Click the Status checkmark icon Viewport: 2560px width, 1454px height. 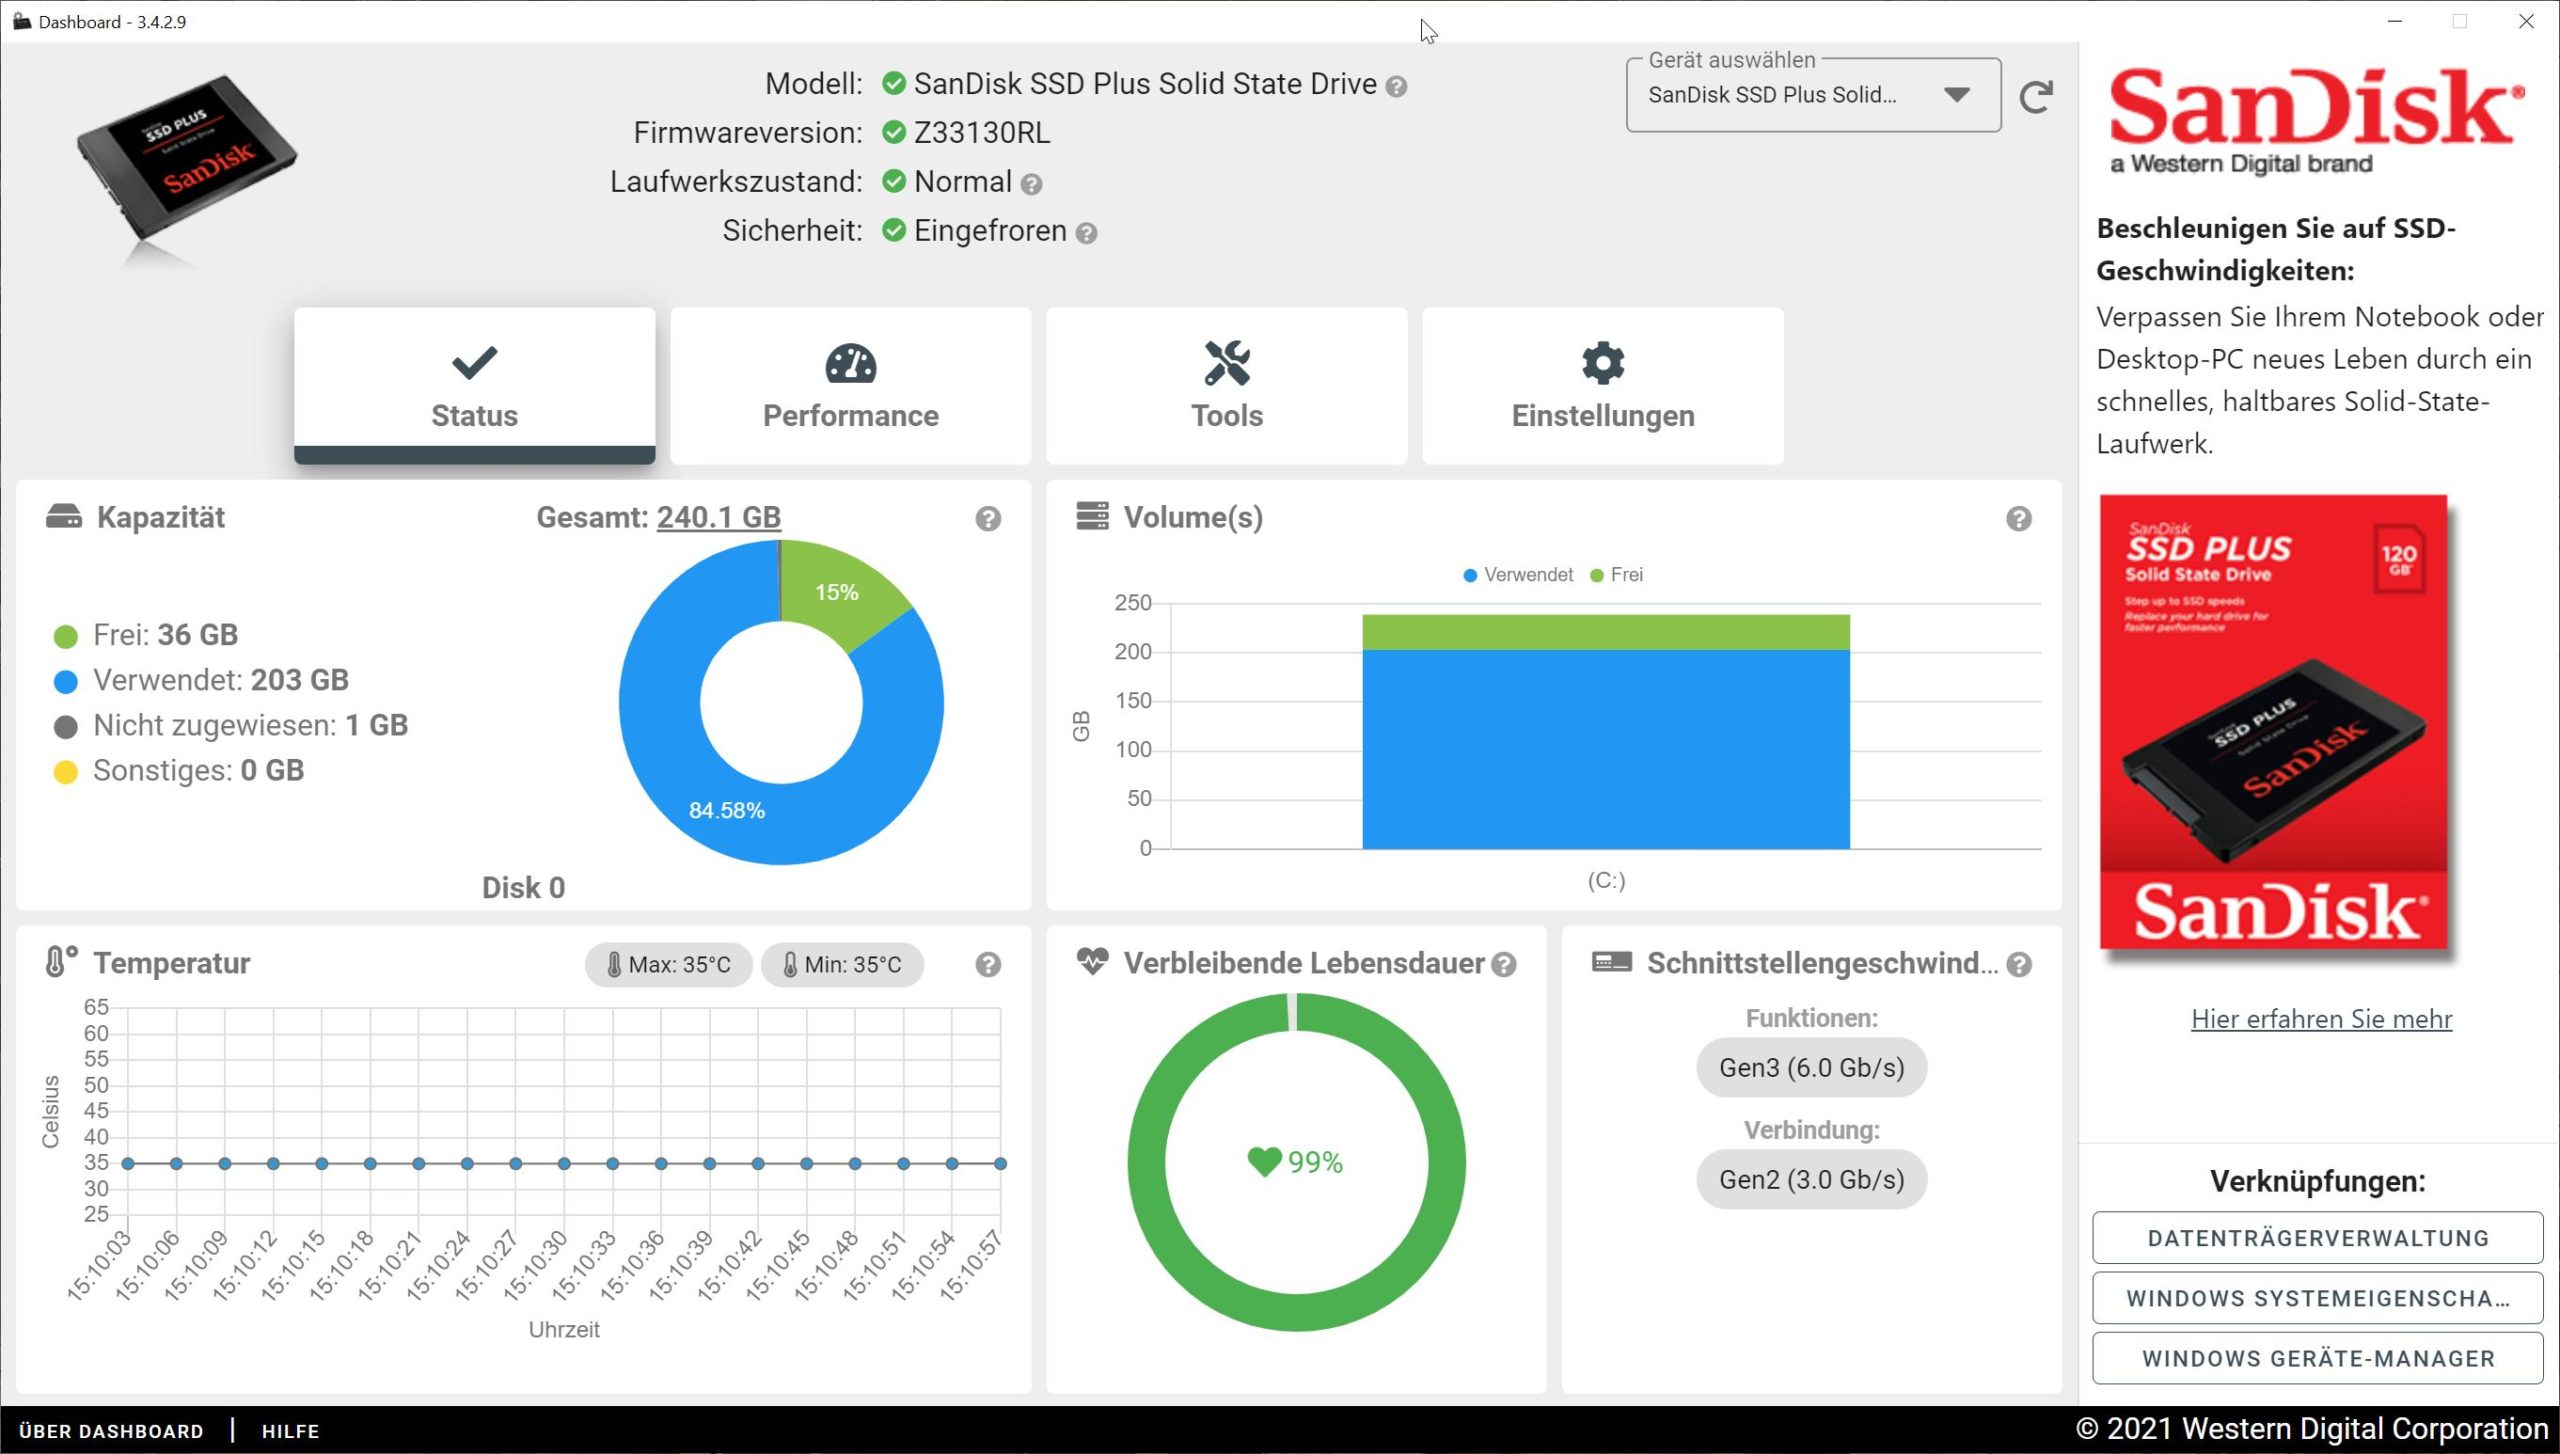(x=474, y=363)
